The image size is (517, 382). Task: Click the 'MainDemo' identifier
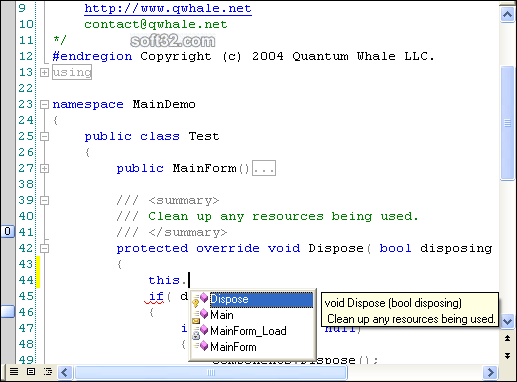(x=164, y=104)
